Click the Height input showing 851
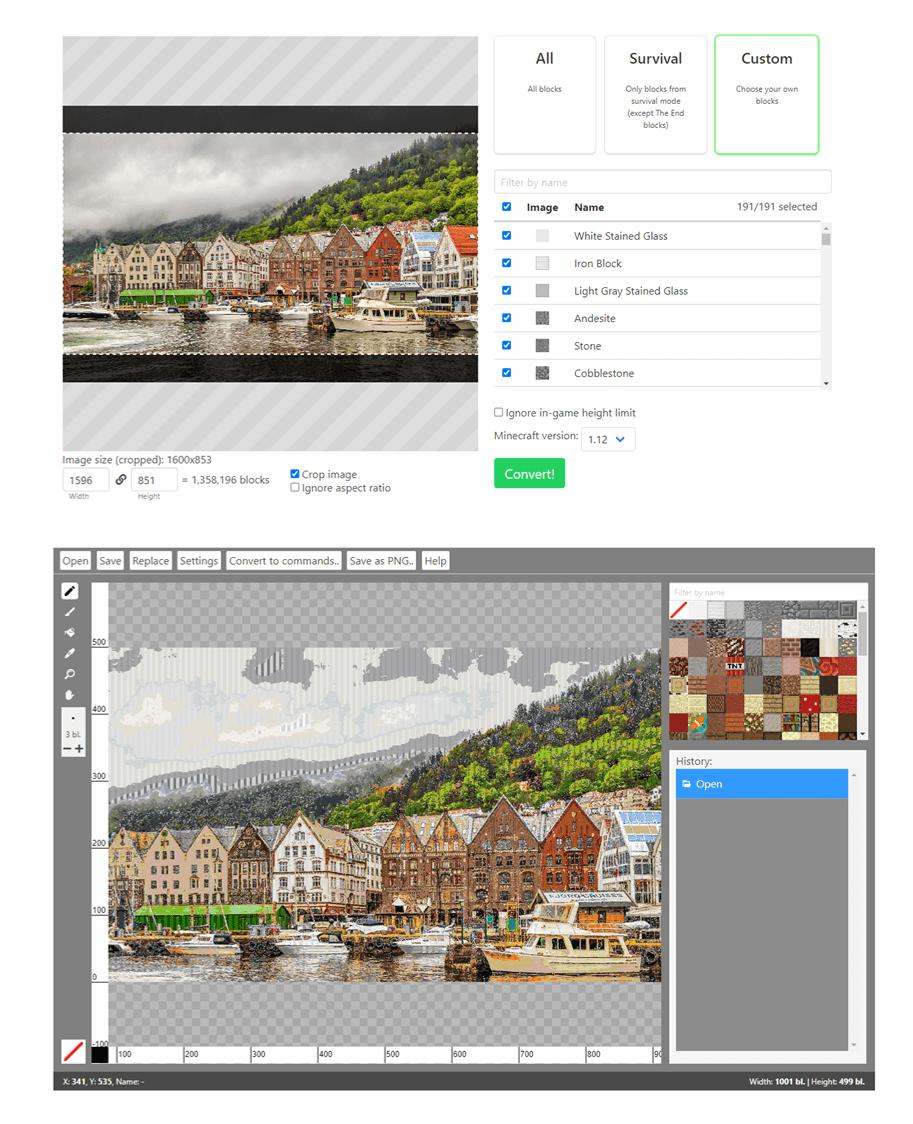Image resolution: width=913 pixels, height=1124 pixels. tap(154, 480)
